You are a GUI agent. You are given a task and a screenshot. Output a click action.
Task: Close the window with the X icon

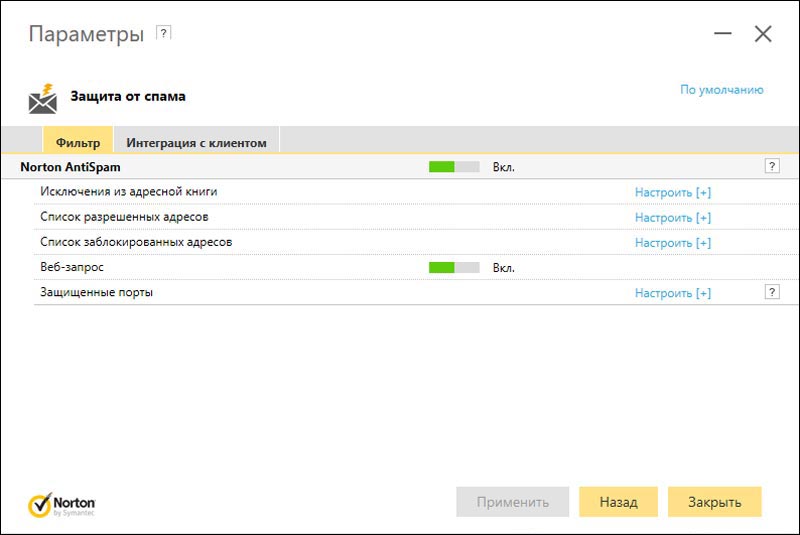coord(763,34)
